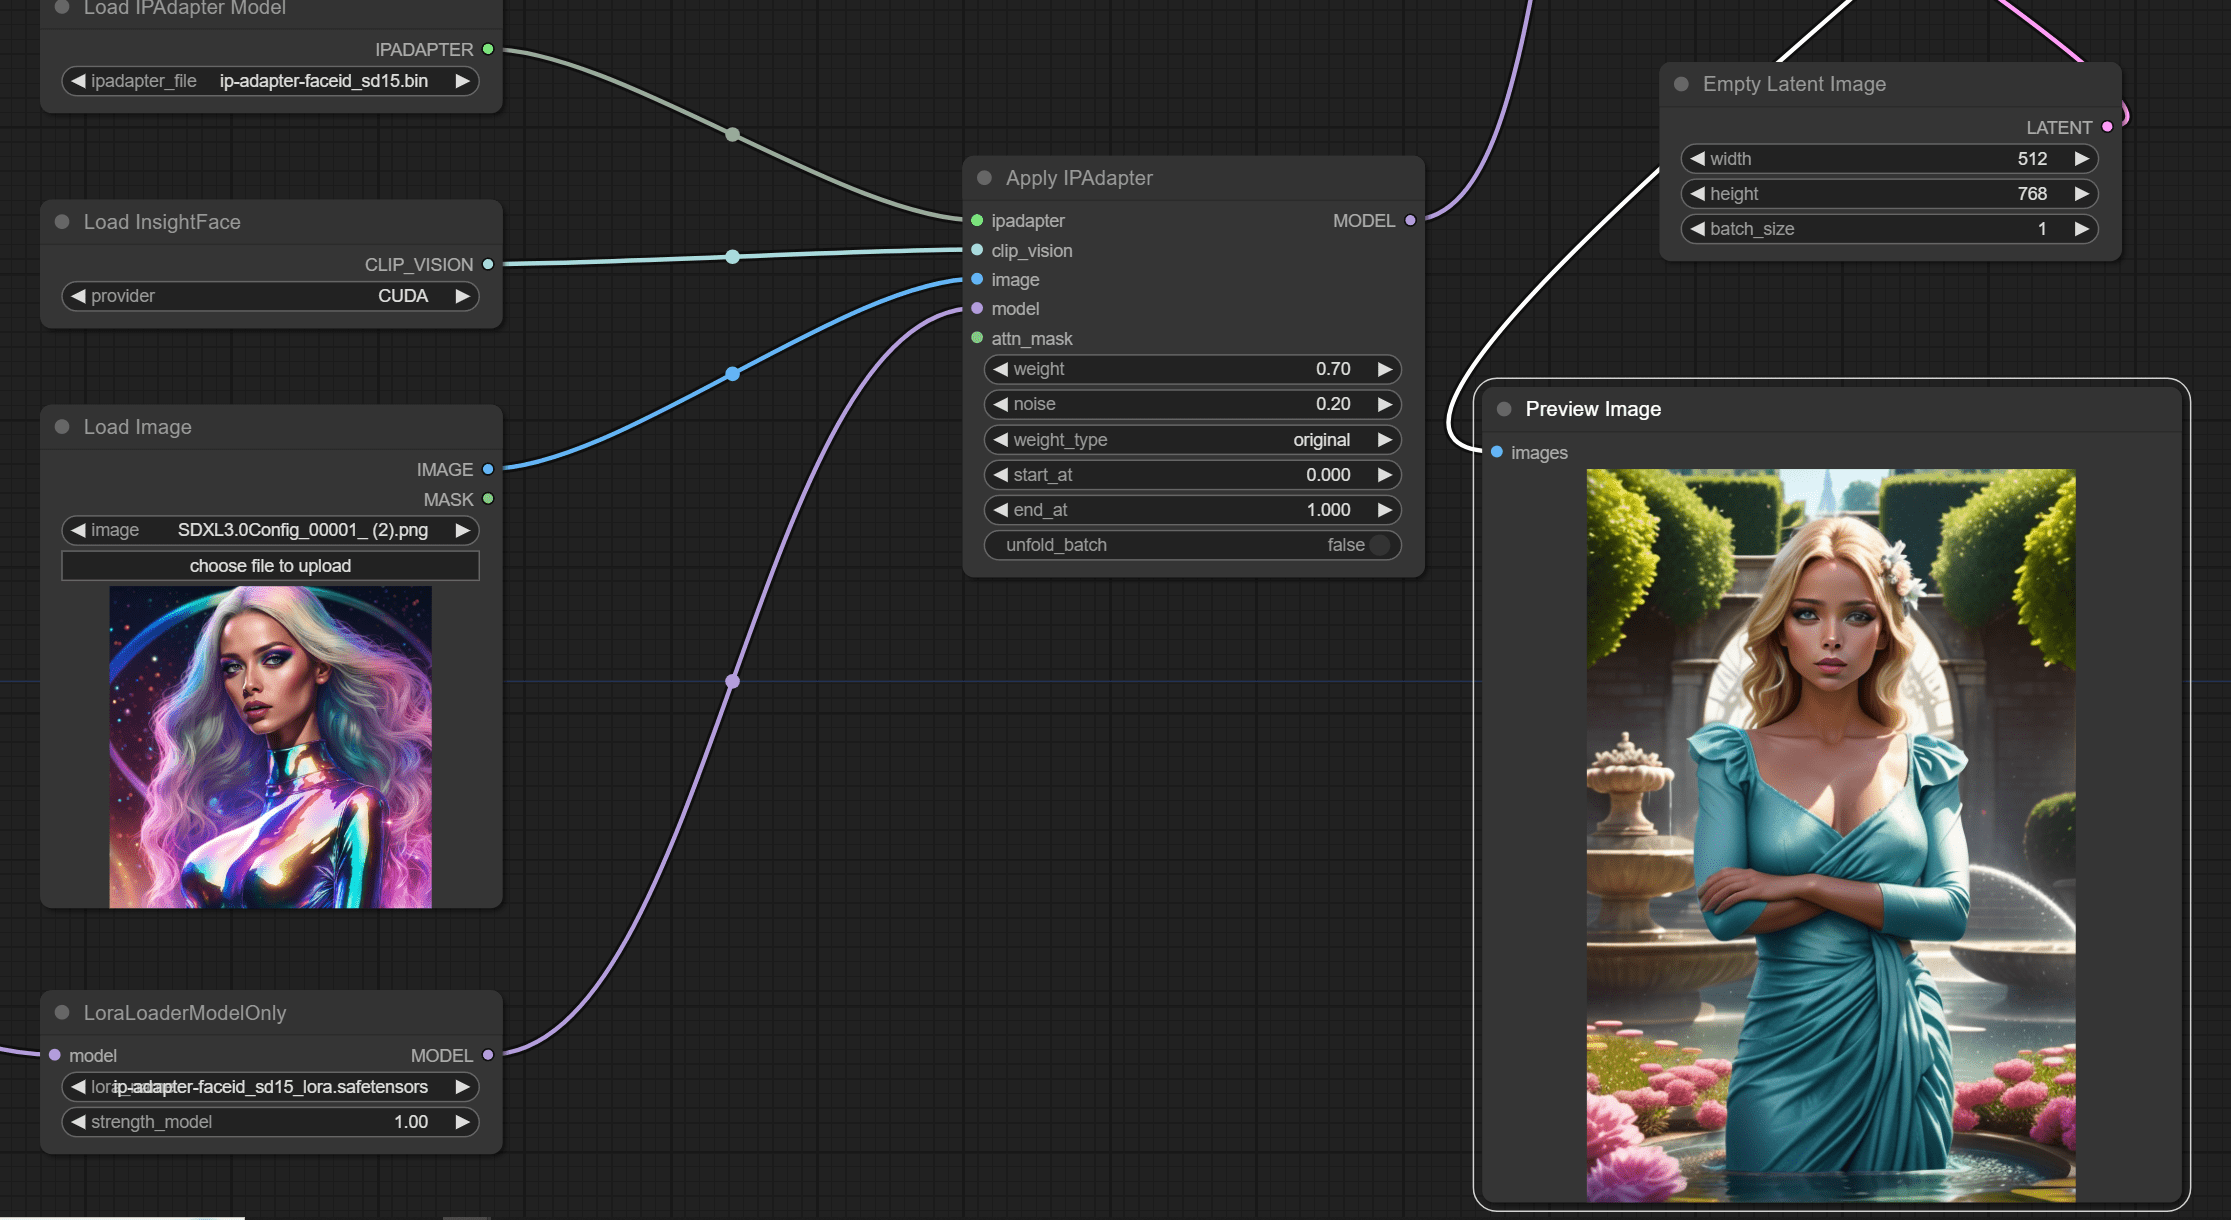Click the MASK output socket on Load Image
The image size is (2231, 1220).
(x=488, y=499)
